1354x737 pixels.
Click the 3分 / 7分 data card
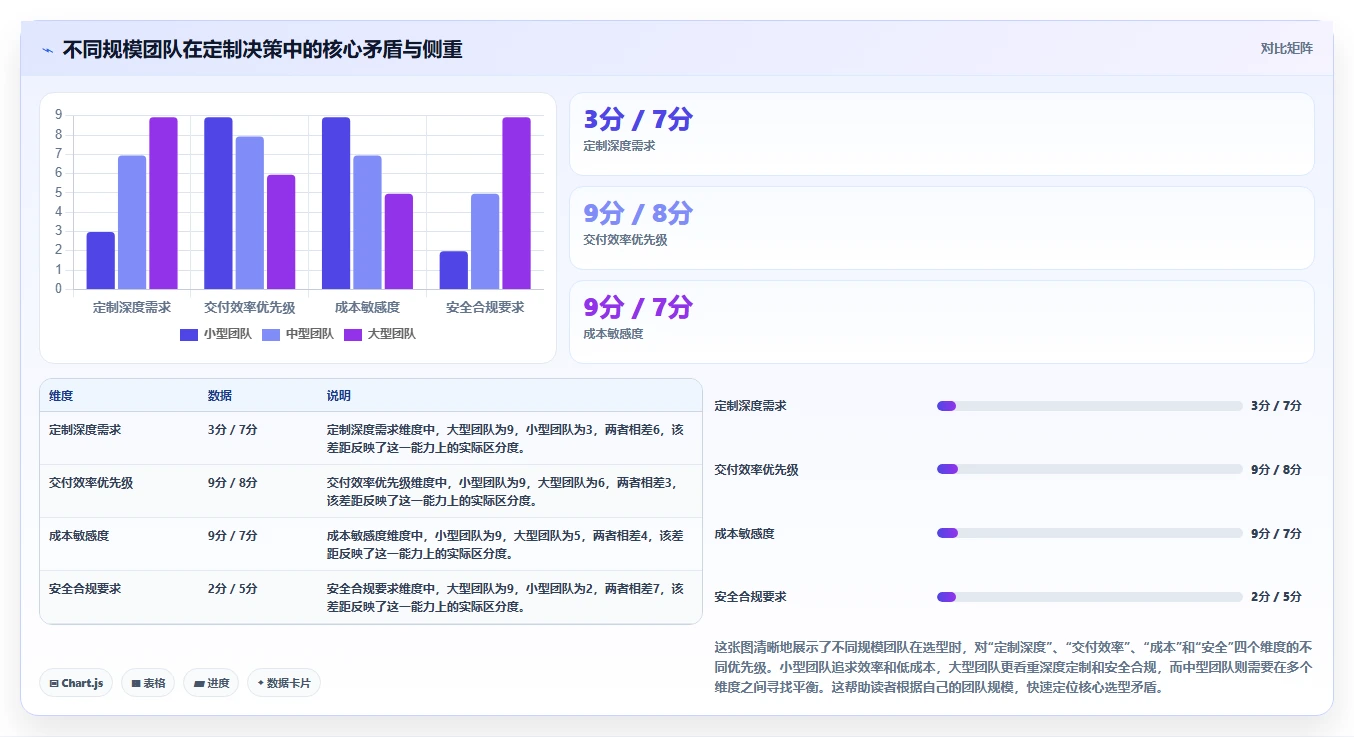click(941, 134)
